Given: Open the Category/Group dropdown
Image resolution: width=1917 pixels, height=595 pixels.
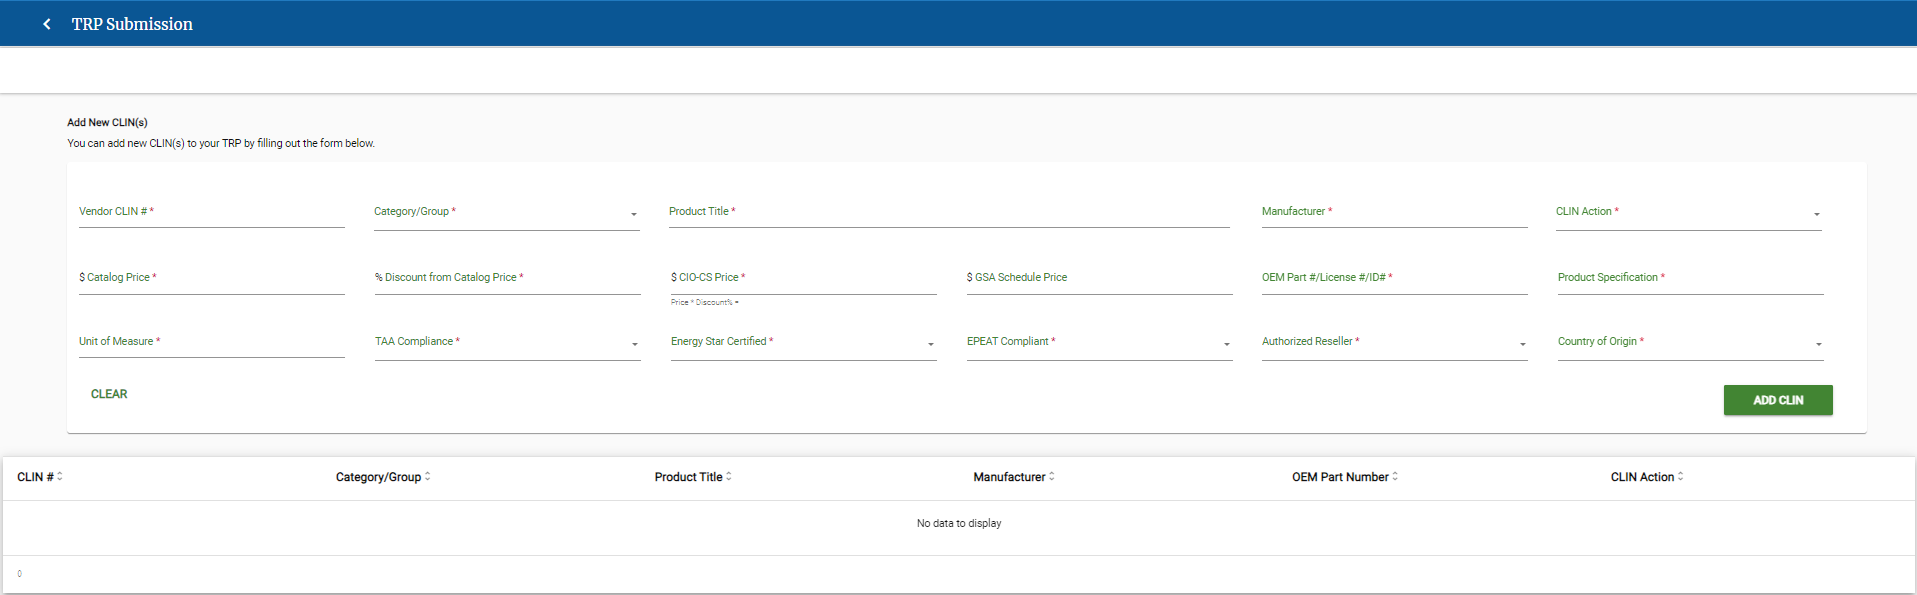Looking at the screenshot, I should pyautogui.click(x=506, y=213).
